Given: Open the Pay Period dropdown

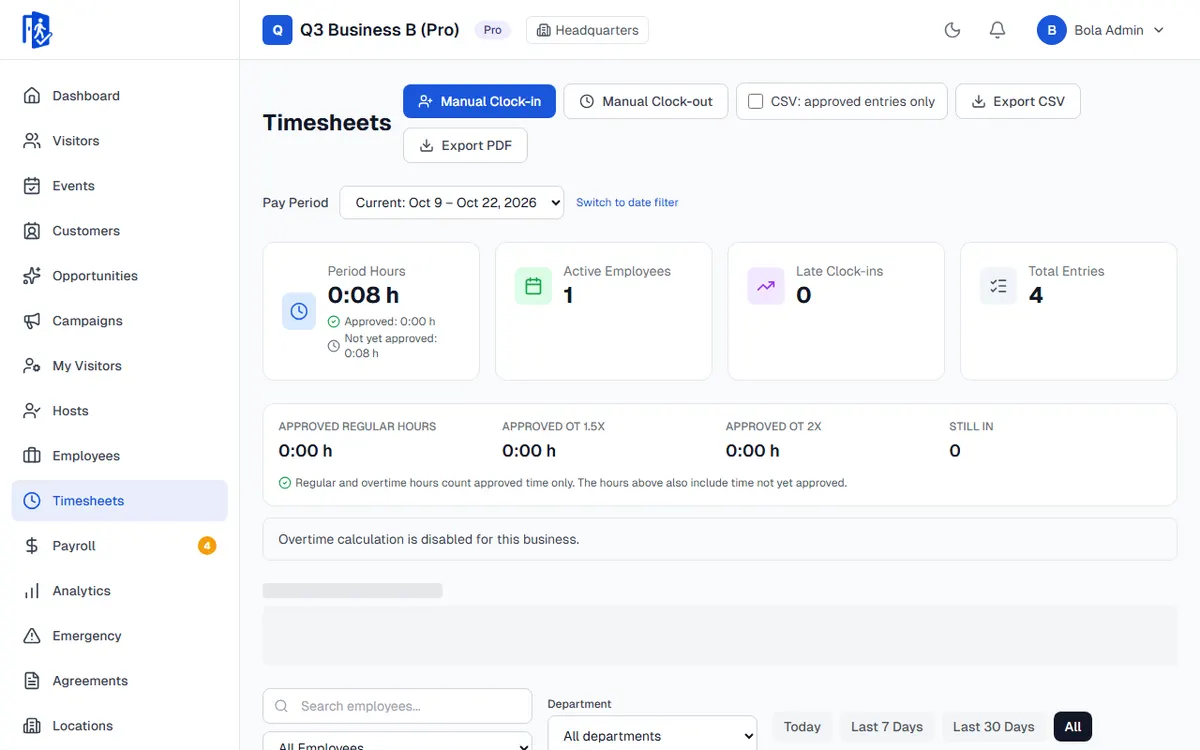Looking at the screenshot, I should 452,202.
